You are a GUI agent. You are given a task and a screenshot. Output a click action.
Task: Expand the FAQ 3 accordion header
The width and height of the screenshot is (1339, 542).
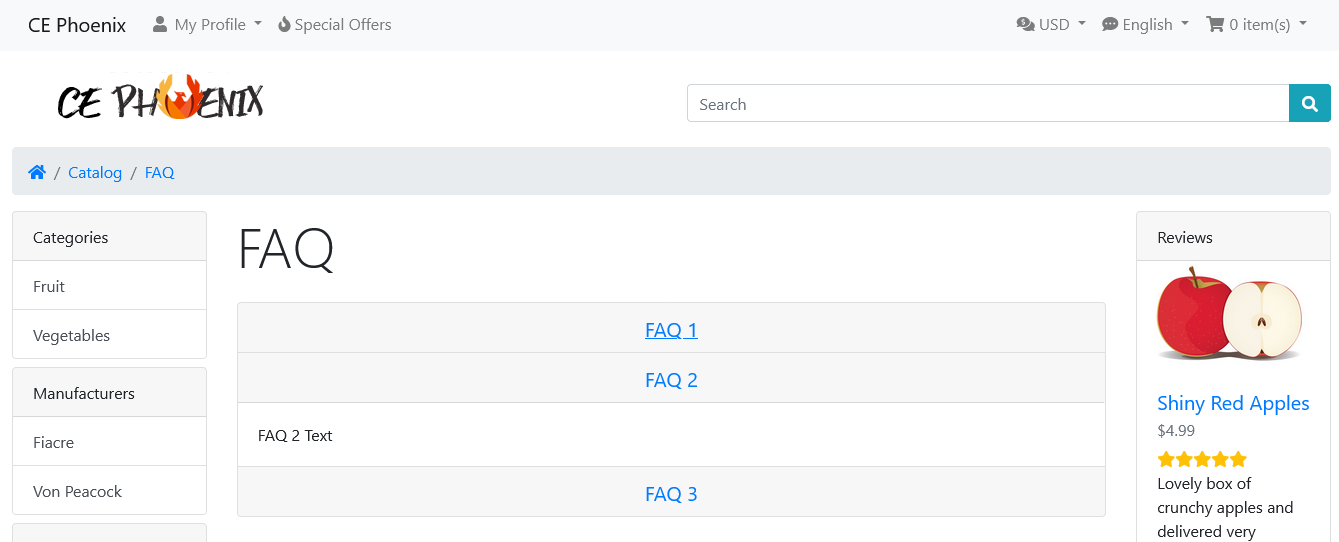[671, 494]
